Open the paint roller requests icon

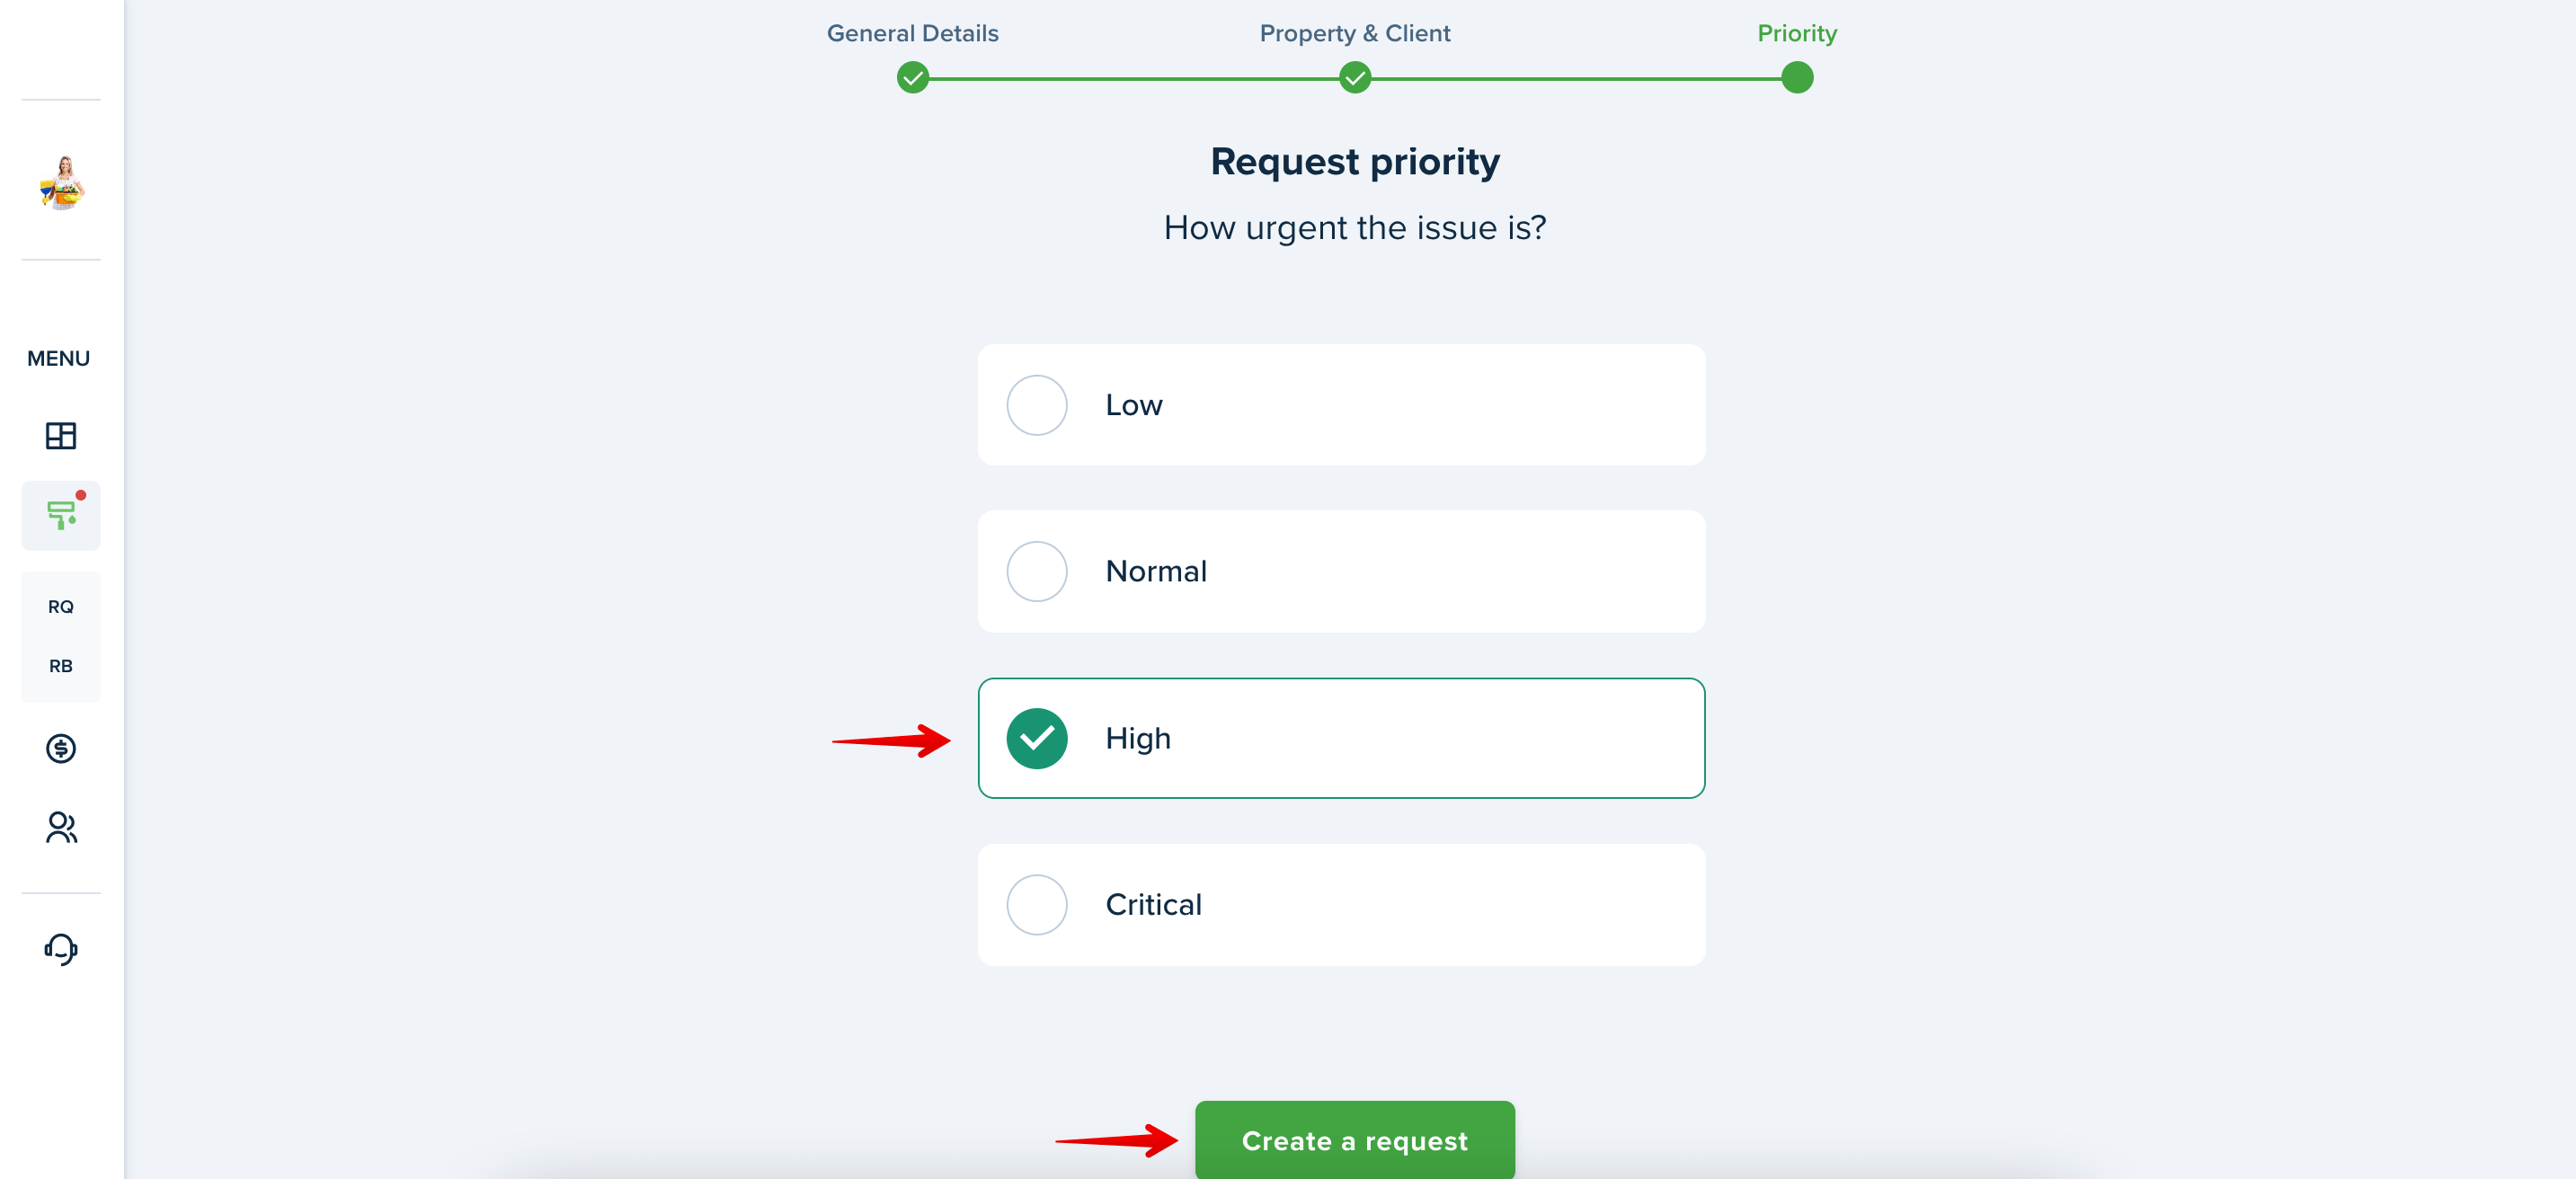pos(61,515)
